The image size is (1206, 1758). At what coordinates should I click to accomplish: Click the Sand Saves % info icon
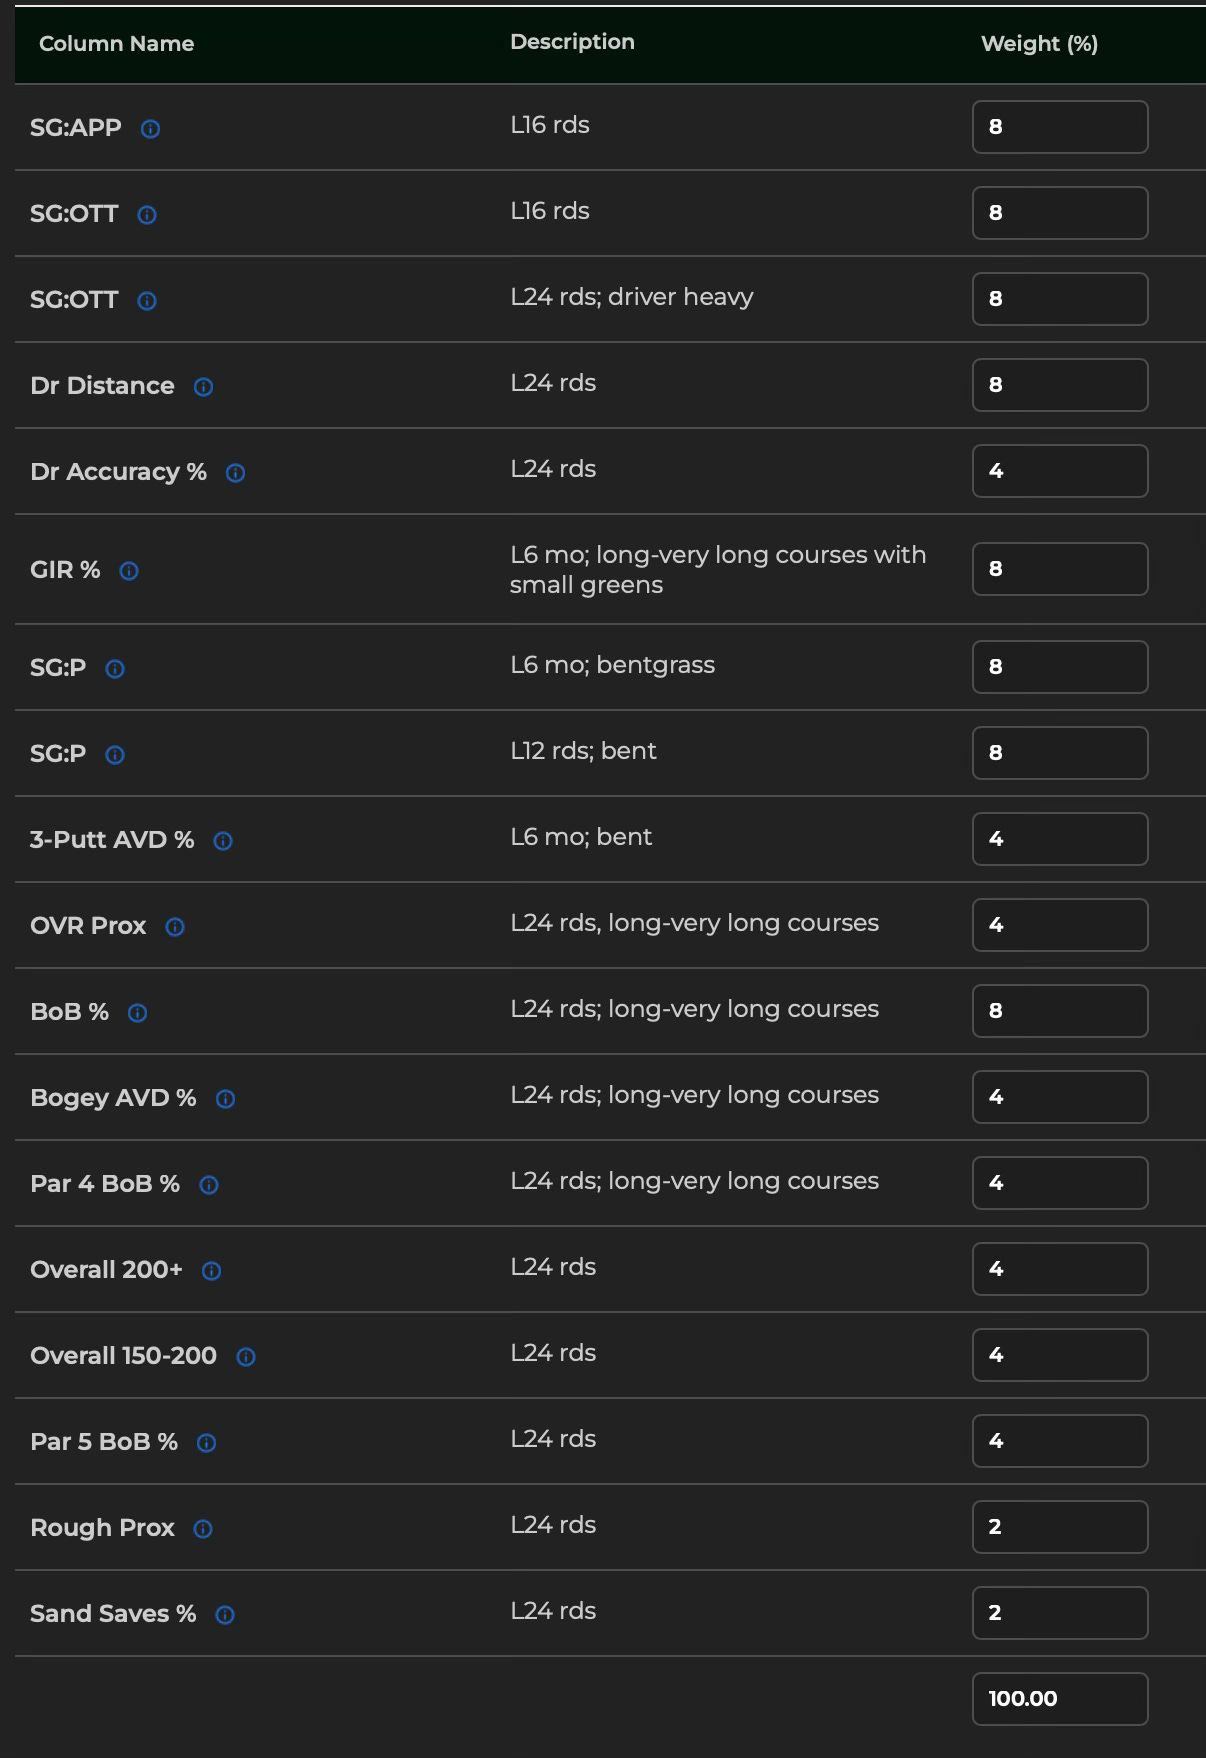coord(225,1615)
